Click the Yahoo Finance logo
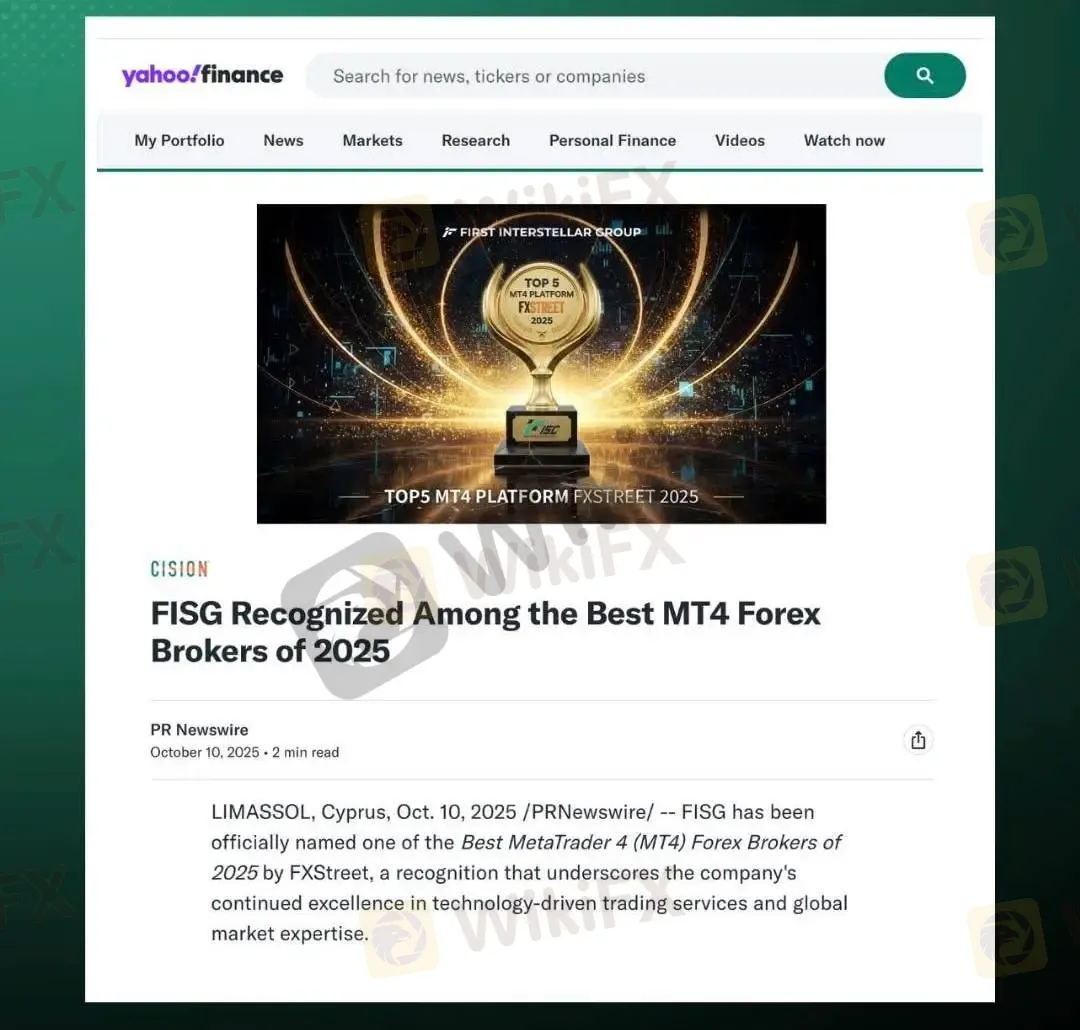 pyautogui.click(x=202, y=74)
